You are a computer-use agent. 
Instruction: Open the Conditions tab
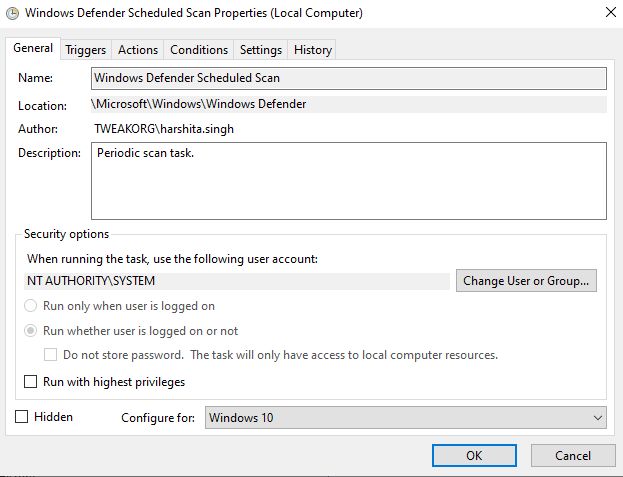click(199, 50)
